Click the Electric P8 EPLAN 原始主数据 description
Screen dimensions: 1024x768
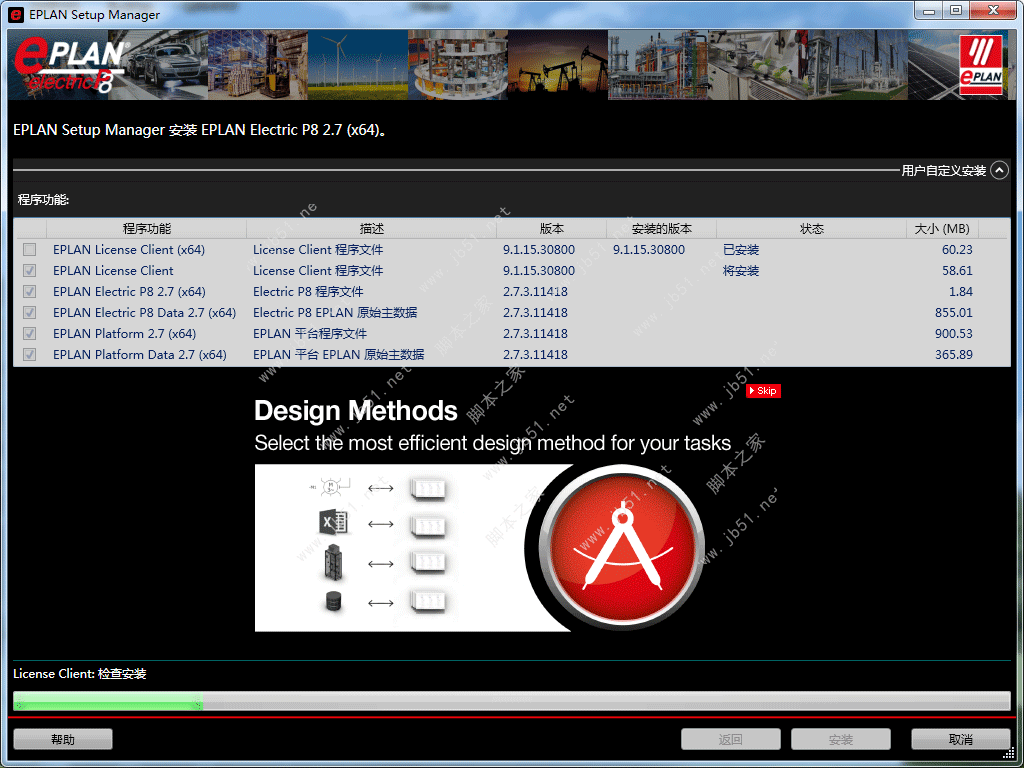(x=335, y=312)
